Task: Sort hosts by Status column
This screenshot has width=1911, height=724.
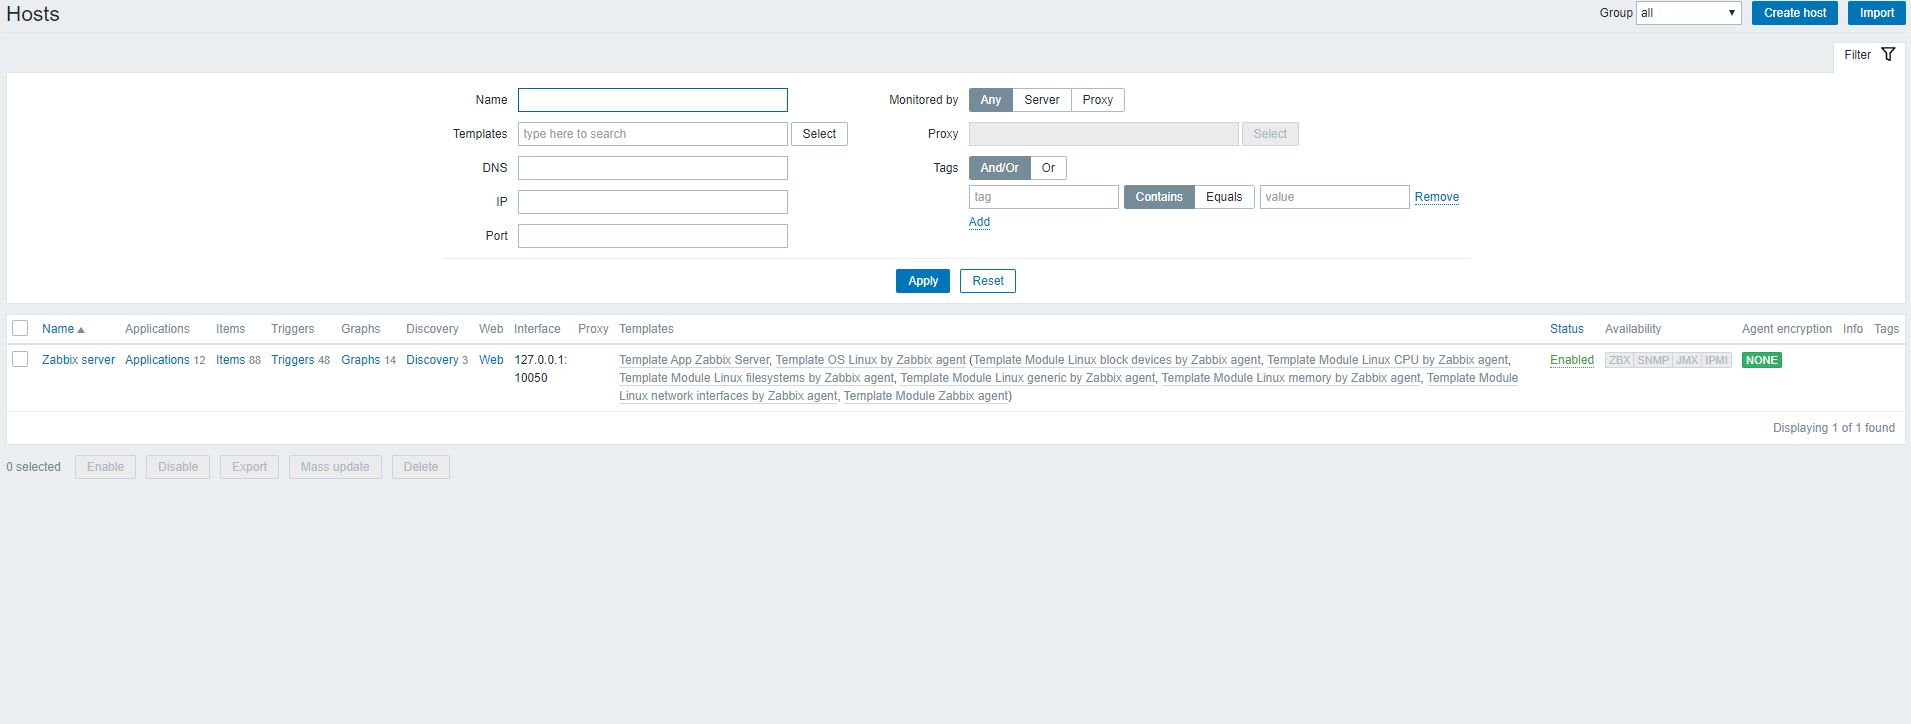Action: point(1567,329)
